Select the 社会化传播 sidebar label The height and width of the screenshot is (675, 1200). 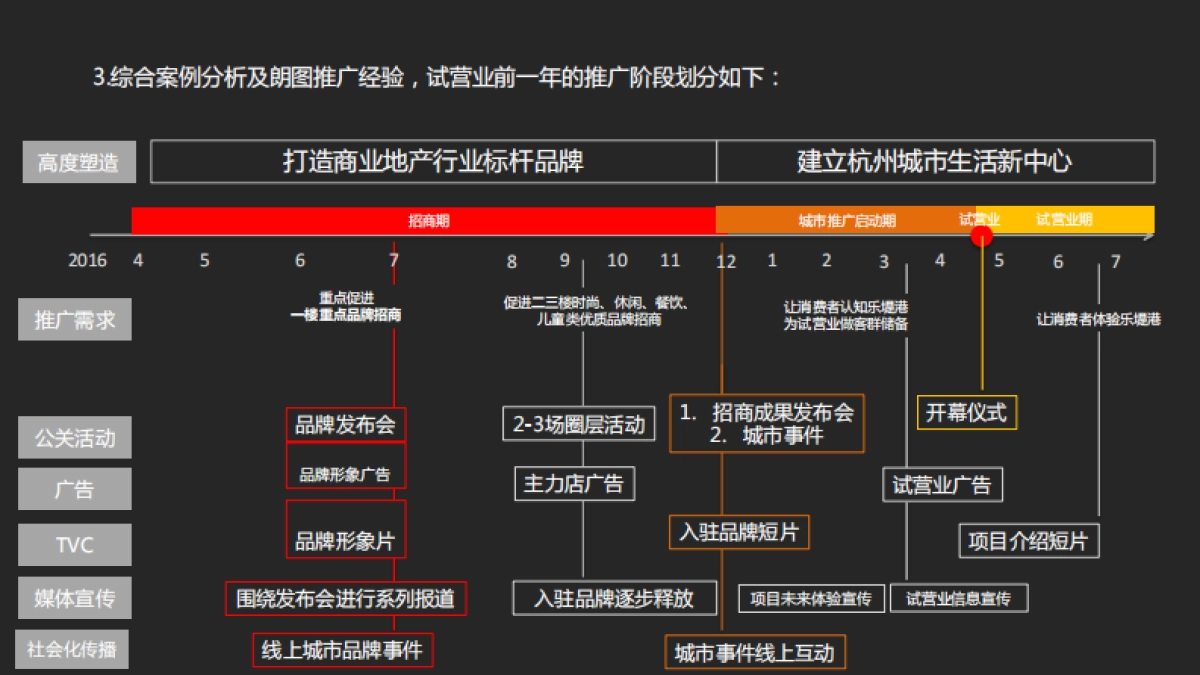75,649
